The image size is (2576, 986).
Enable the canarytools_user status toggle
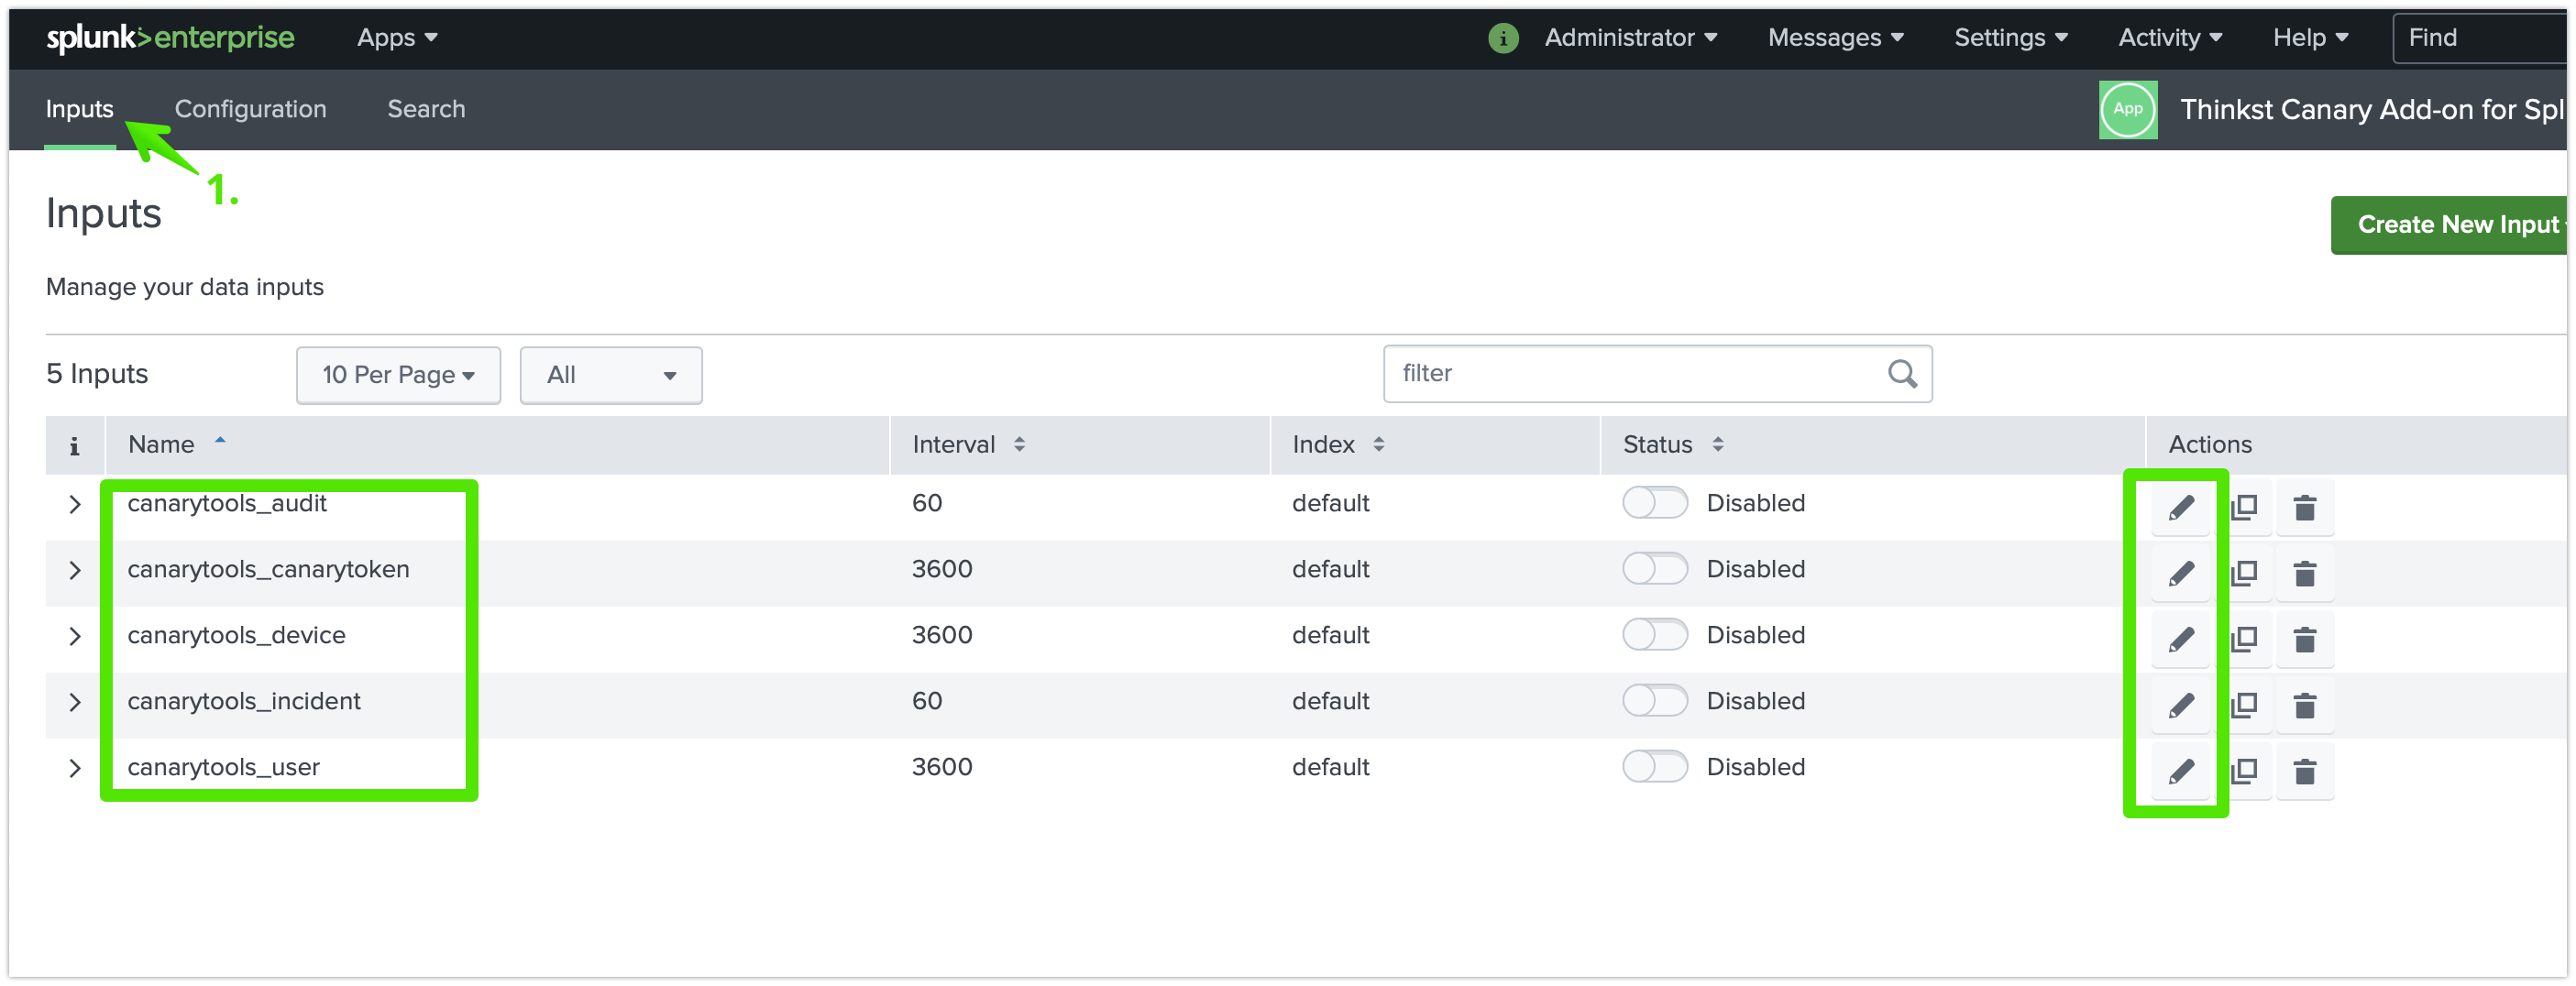point(1654,767)
